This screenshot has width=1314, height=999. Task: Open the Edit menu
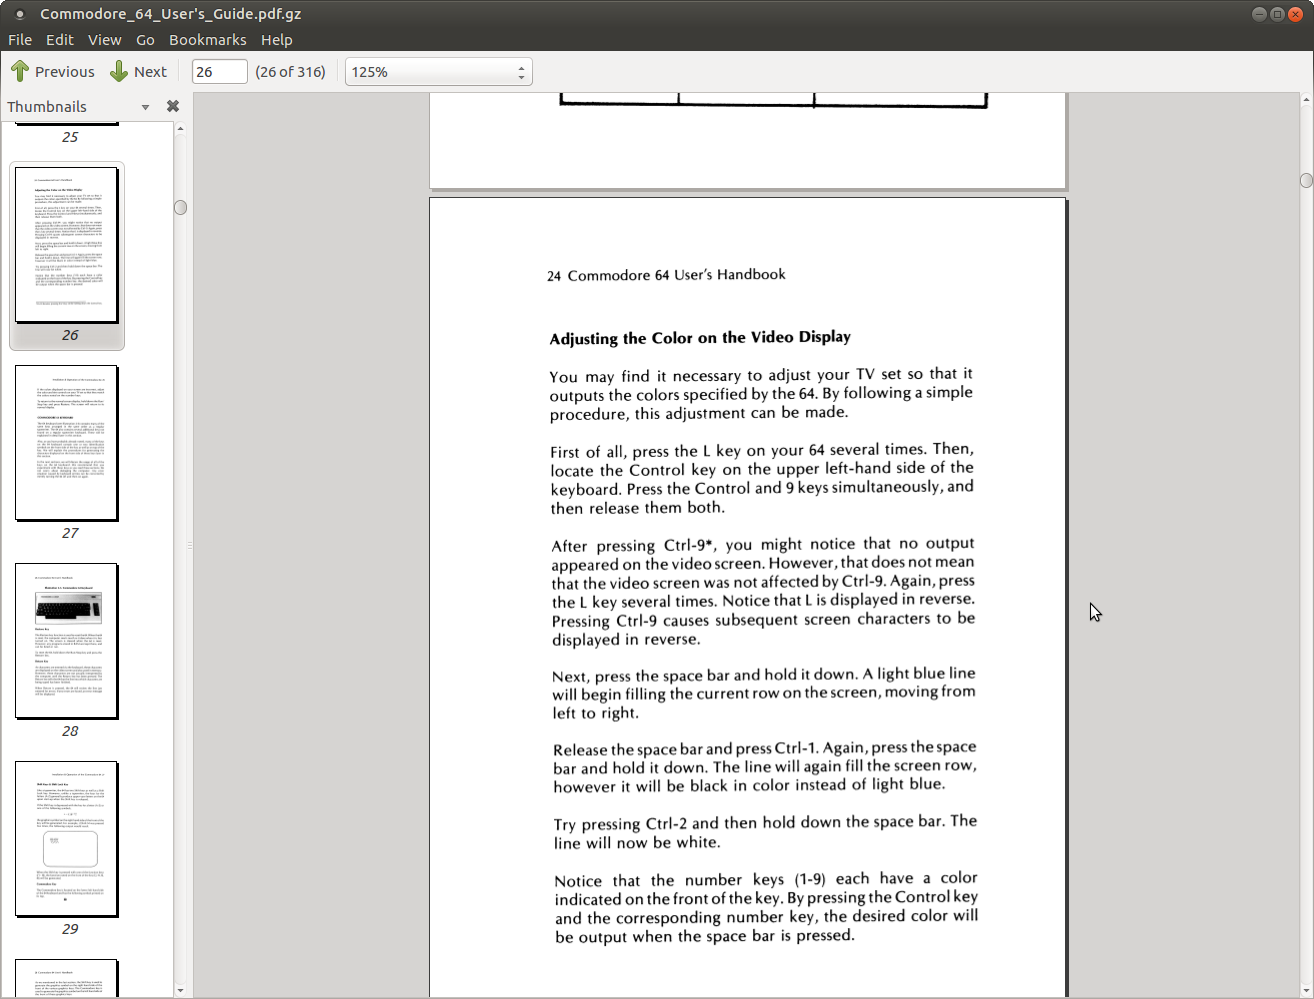[x=59, y=40]
